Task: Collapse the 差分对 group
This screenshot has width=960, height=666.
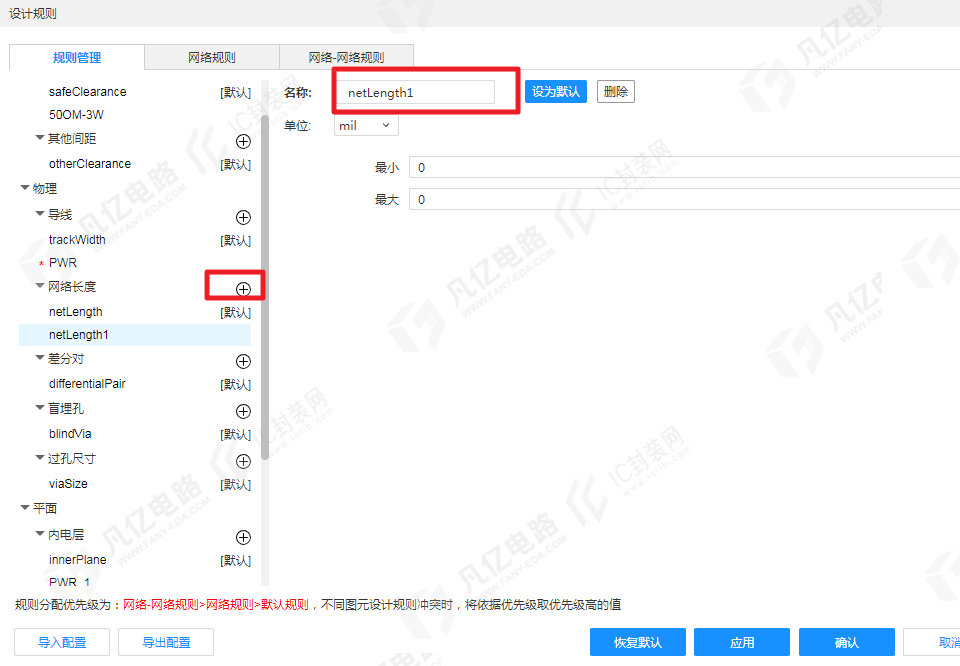Action: (x=40, y=357)
